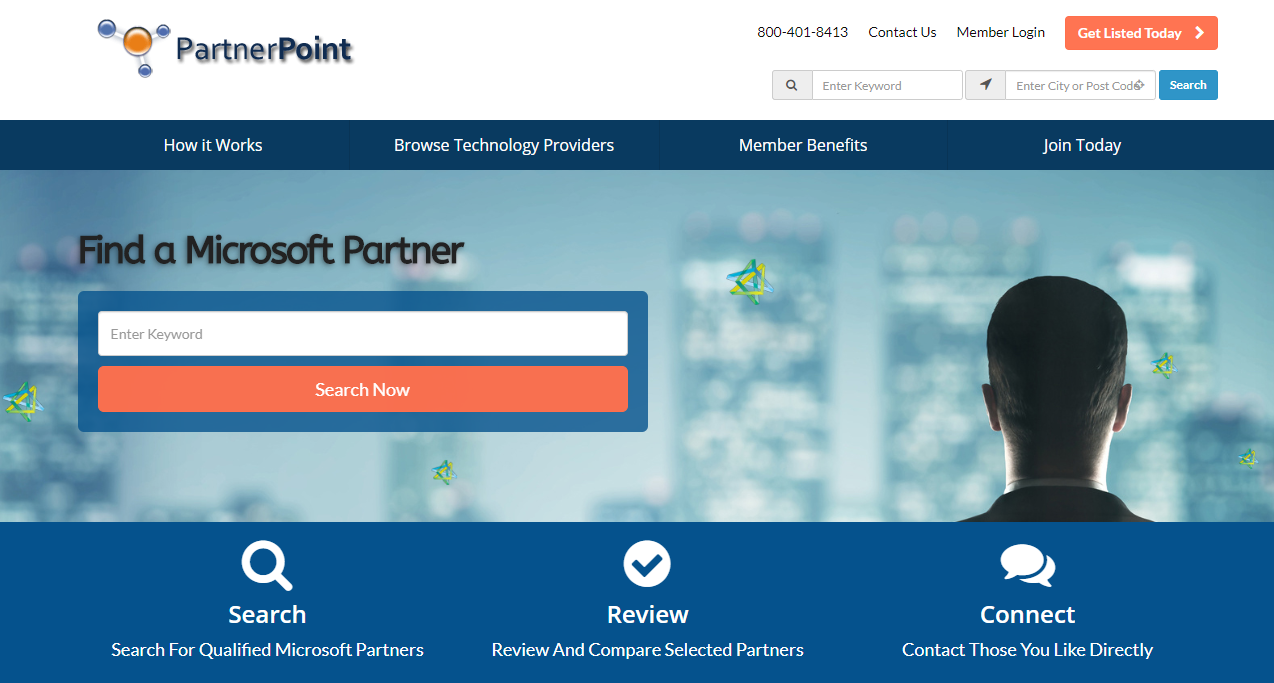Click 'Contact Those You Like Directly' text

1028,650
